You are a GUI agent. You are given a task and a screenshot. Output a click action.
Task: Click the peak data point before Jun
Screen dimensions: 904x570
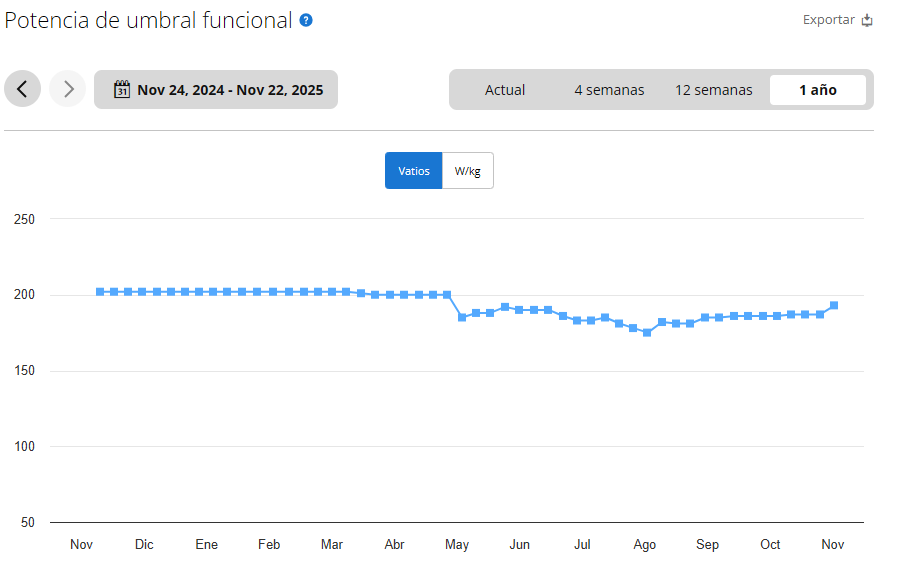click(505, 307)
